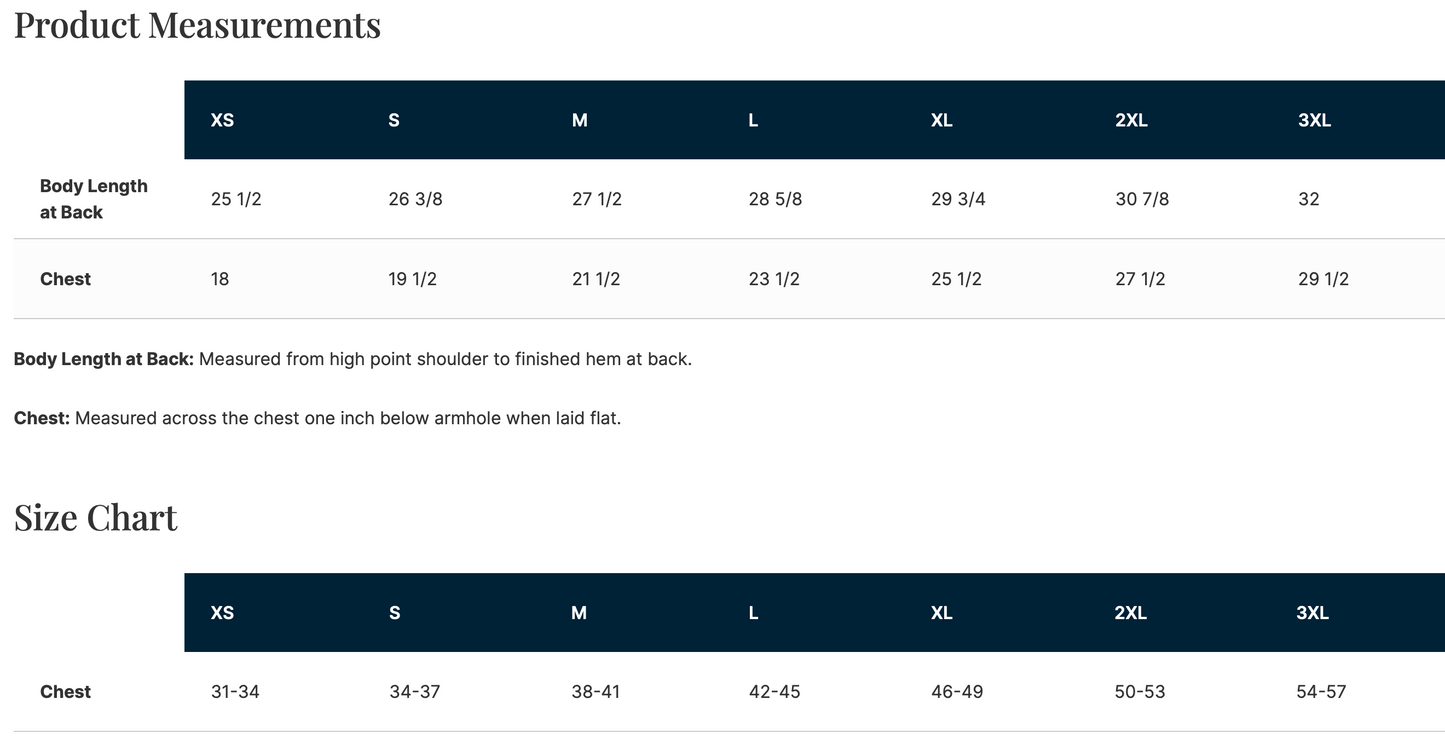Click the Chest row label in Product Measurements
1445x739 pixels.
coord(65,279)
